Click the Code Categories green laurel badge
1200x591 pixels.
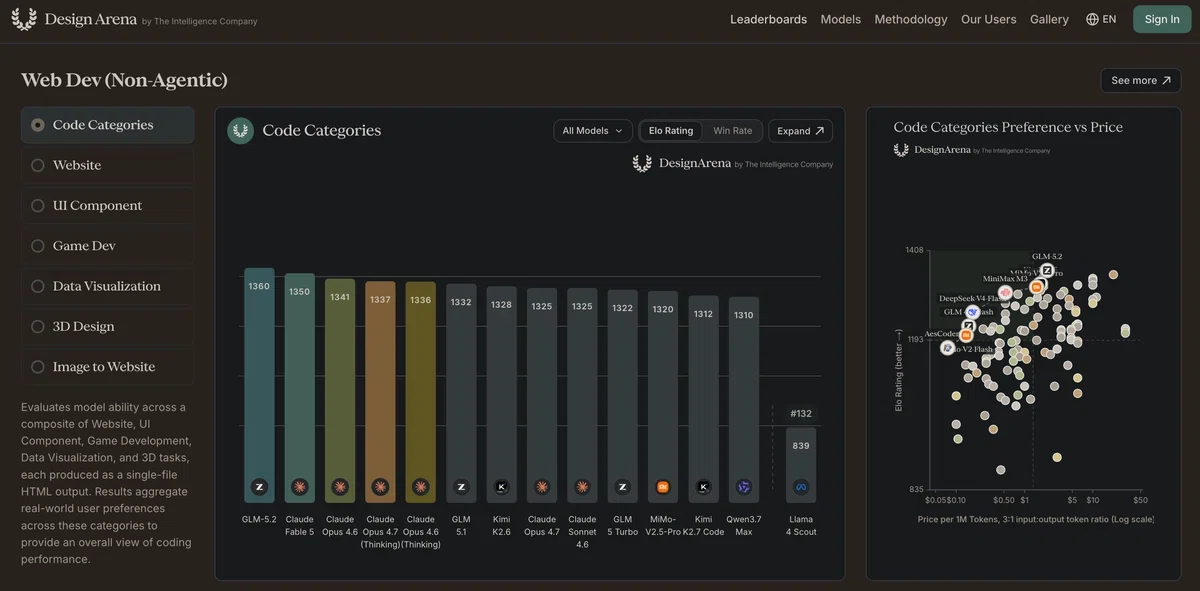pyautogui.click(x=240, y=131)
